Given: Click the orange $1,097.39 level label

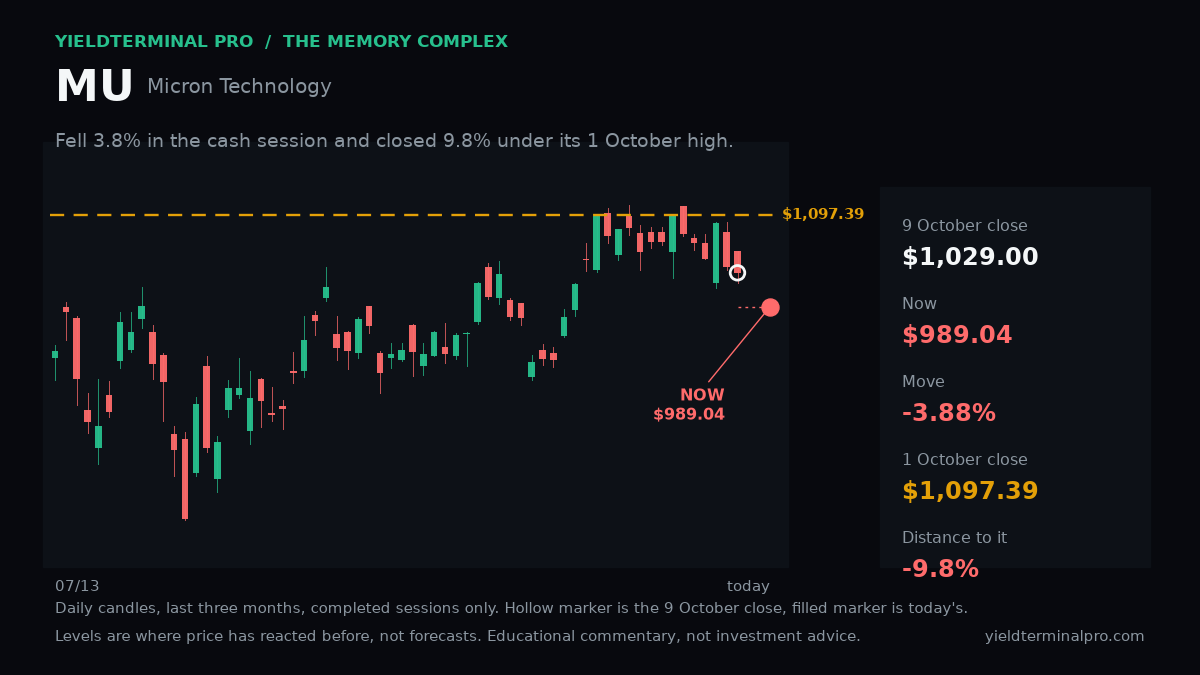Looking at the screenshot, I should pyautogui.click(x=823, y=214).
